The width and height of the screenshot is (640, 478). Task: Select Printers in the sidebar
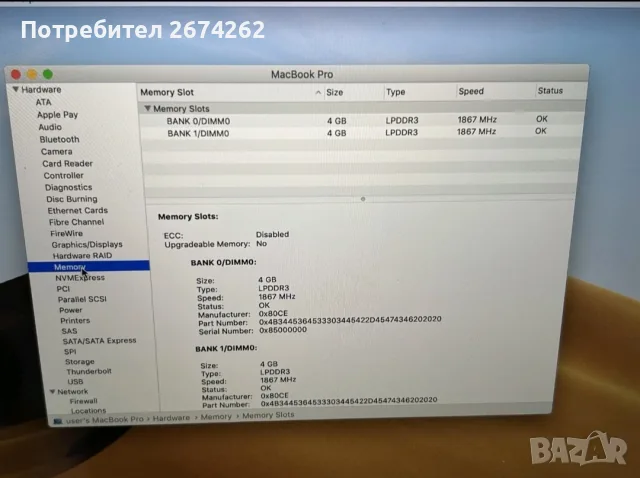75,320
